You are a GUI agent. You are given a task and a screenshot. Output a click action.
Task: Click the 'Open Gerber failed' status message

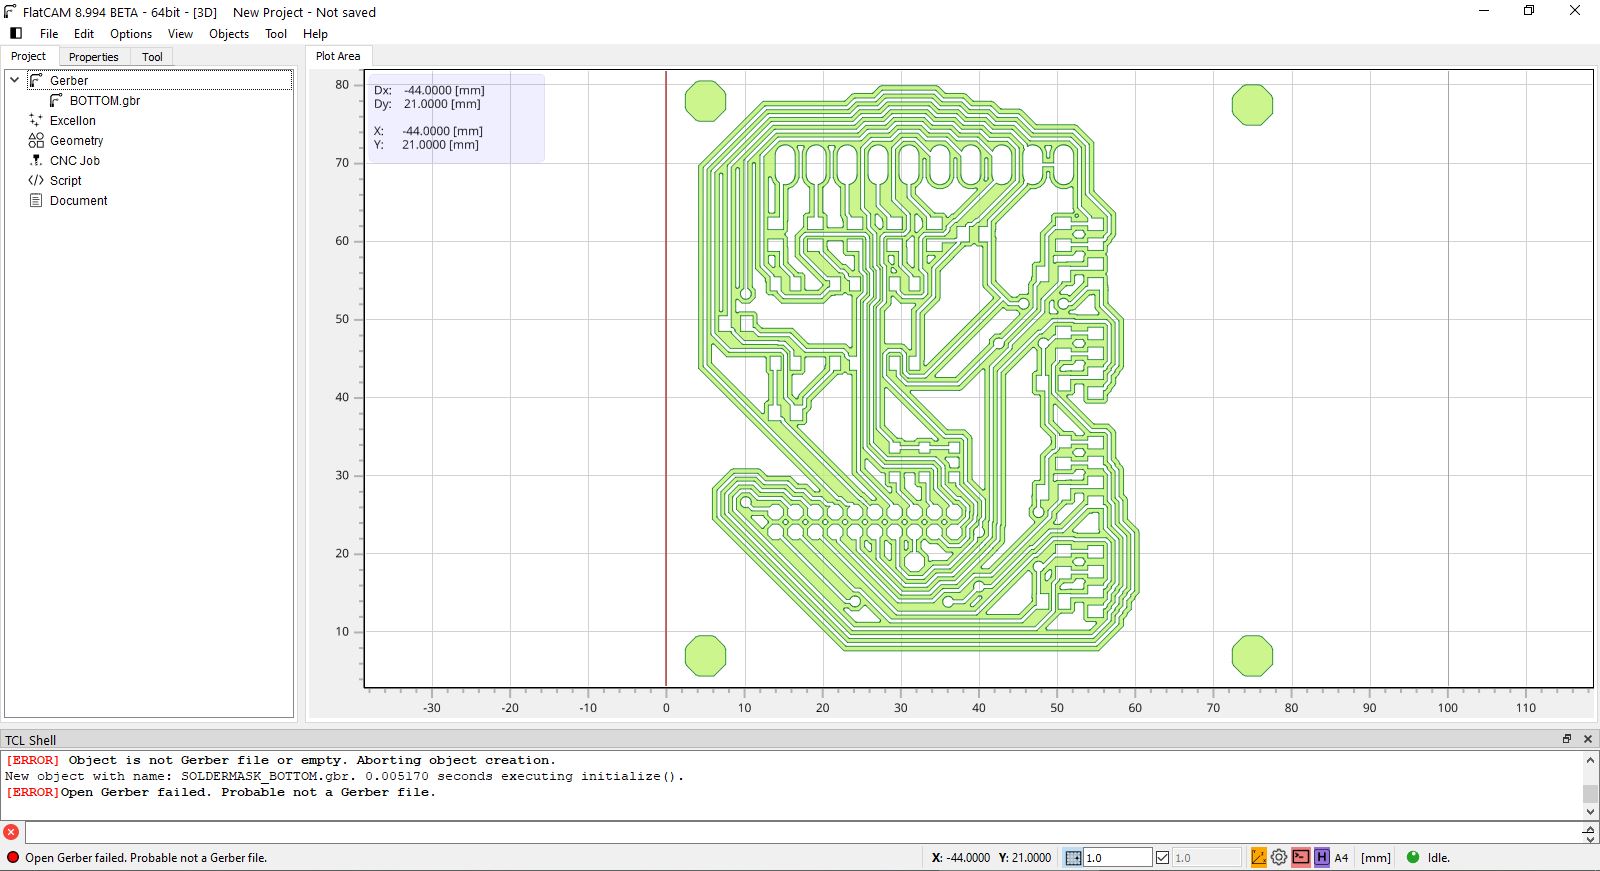[146, 858]
